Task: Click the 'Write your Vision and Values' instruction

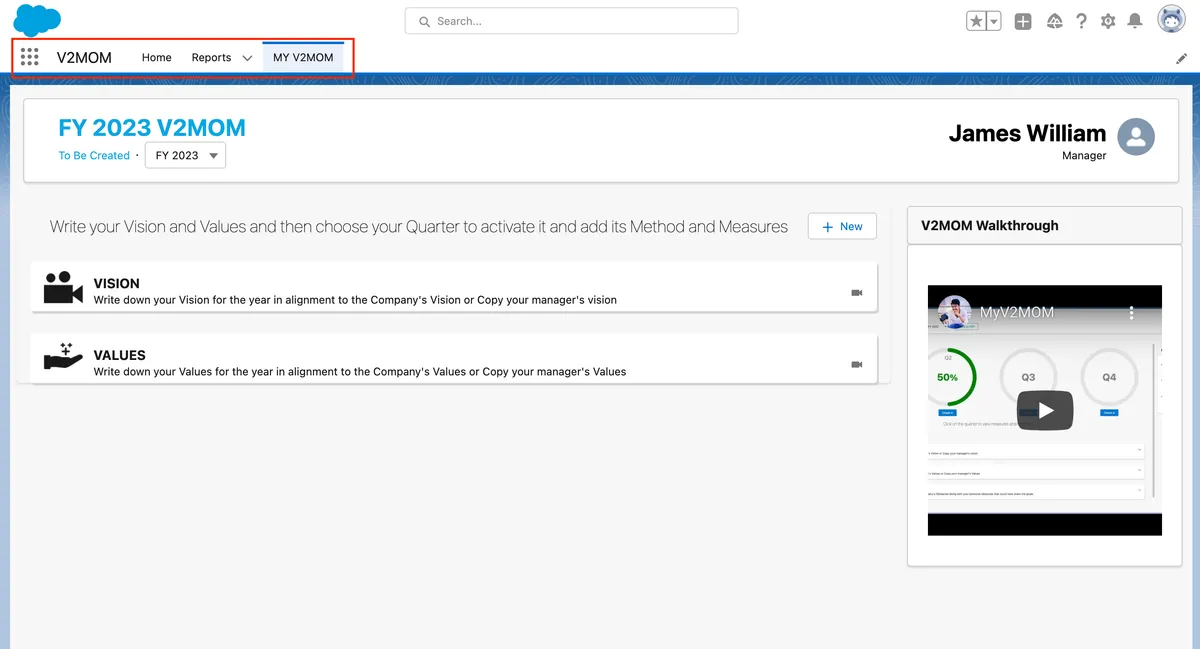Action: click(x=419, y=227)
